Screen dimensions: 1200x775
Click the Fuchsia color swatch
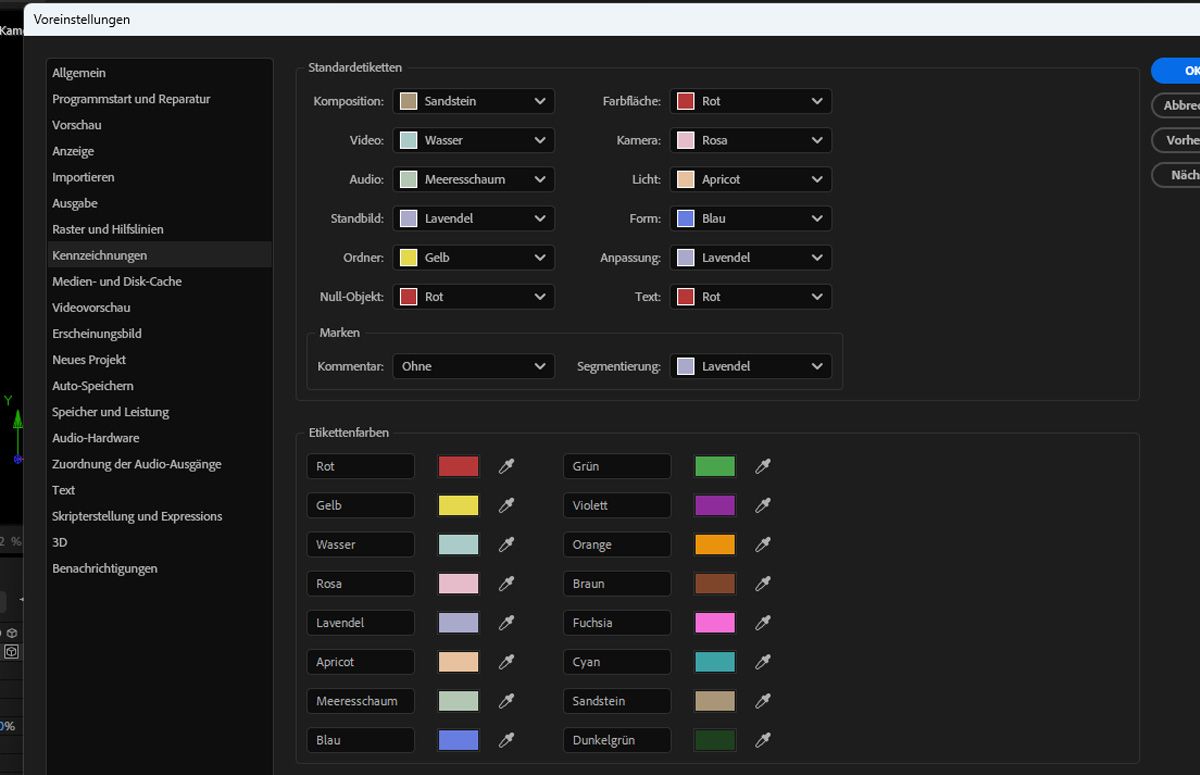(715, 623)
